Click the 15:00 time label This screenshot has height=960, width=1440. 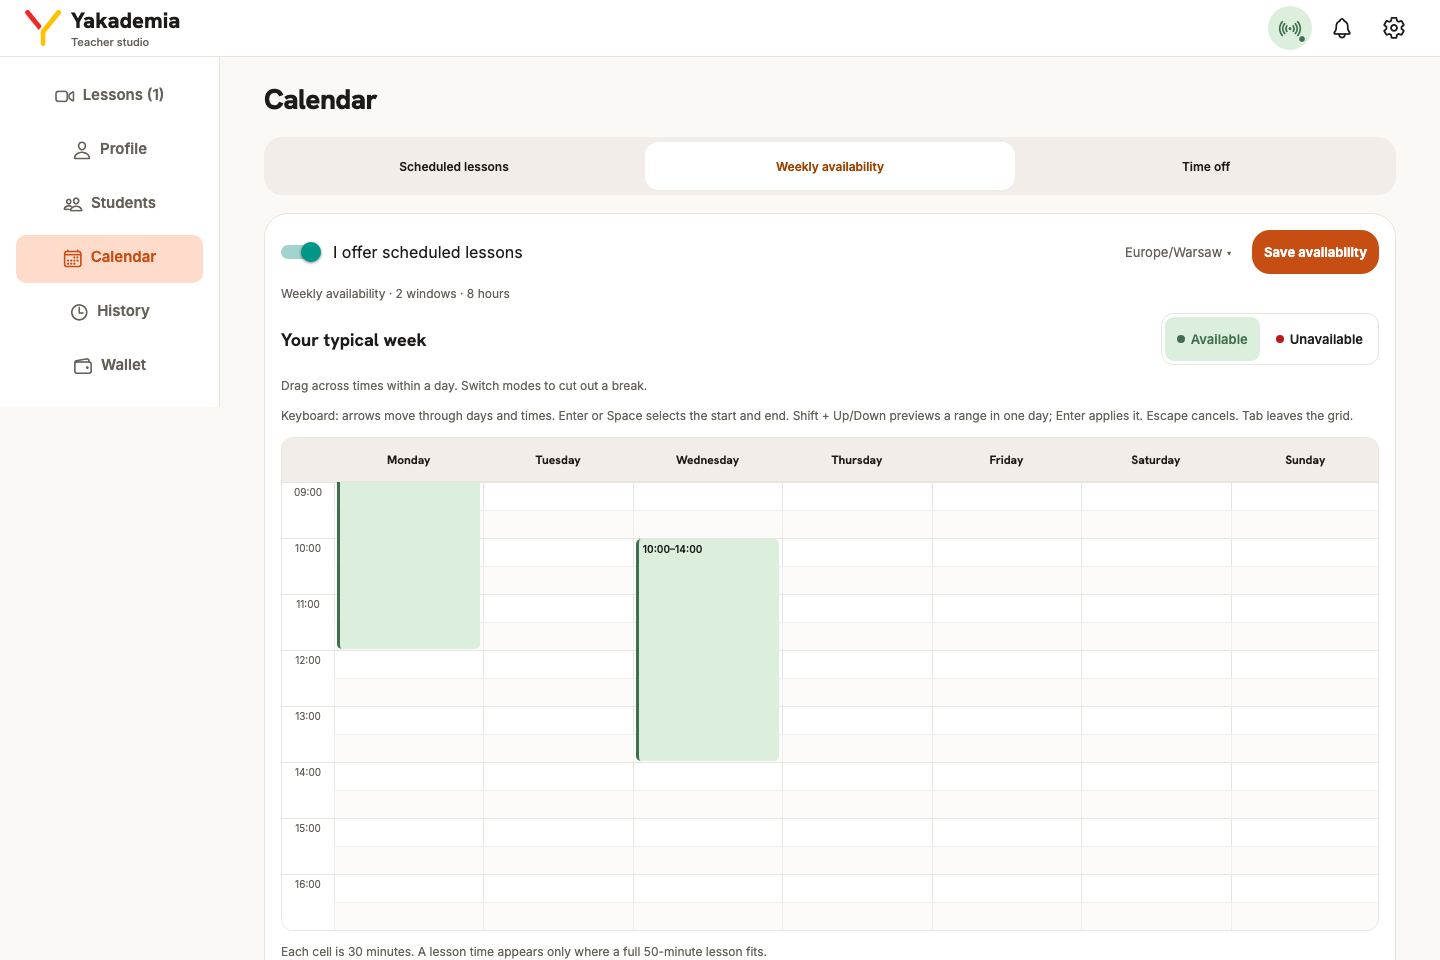pos(308,828)
